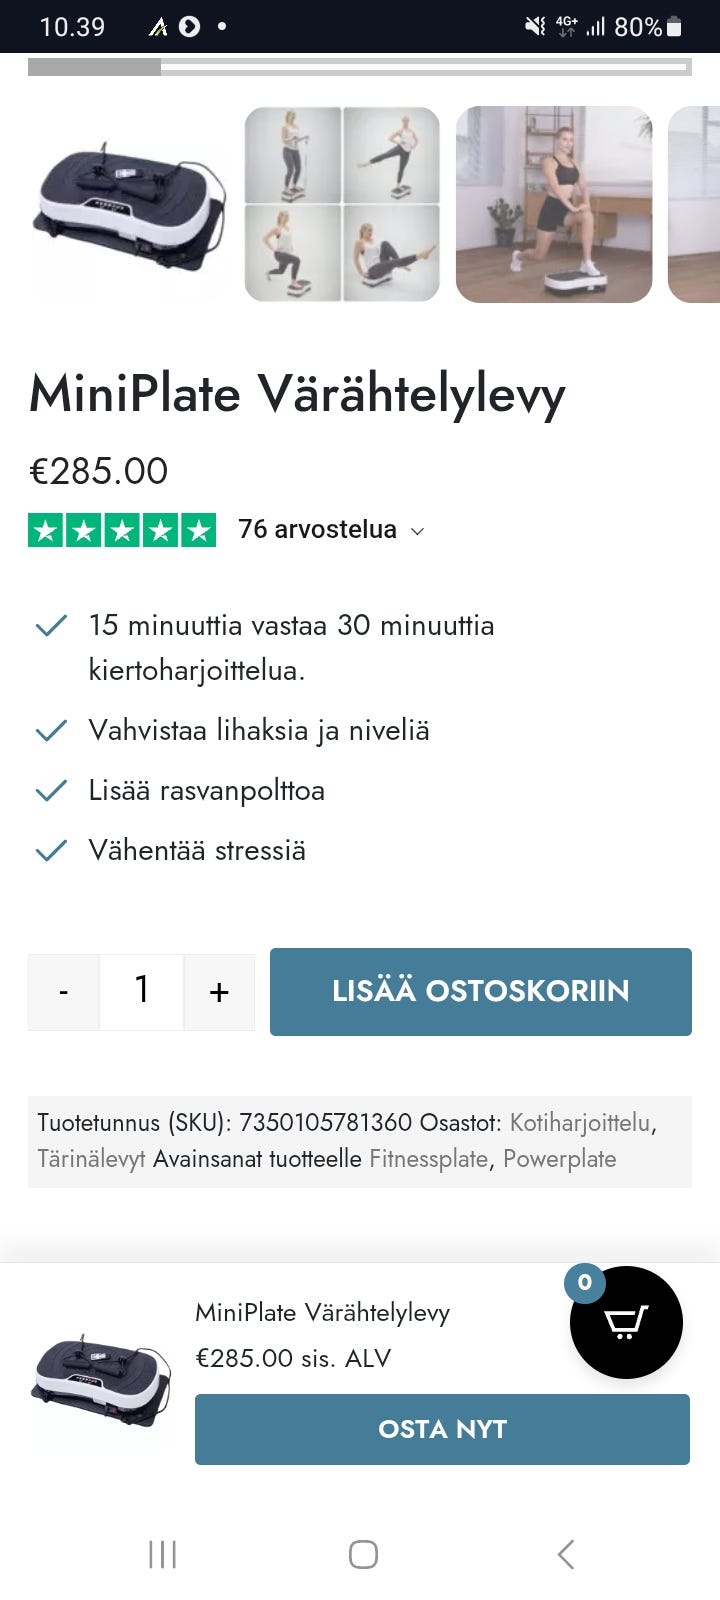Image resolution: width=720 pixels, height=1600 pixels.
Task: Open the shopping cart icon
Action: [626, 1322]
